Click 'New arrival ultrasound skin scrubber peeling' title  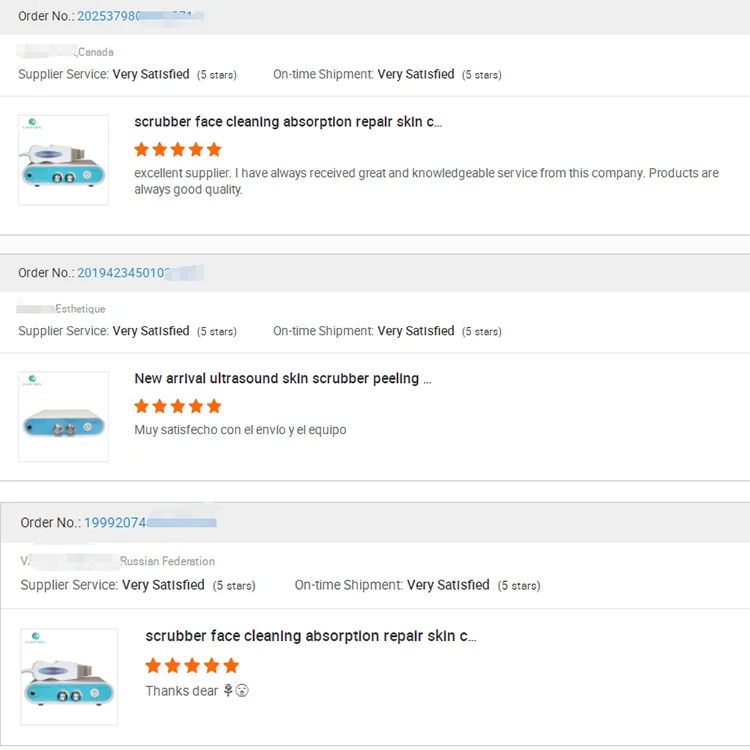(283, 378)
